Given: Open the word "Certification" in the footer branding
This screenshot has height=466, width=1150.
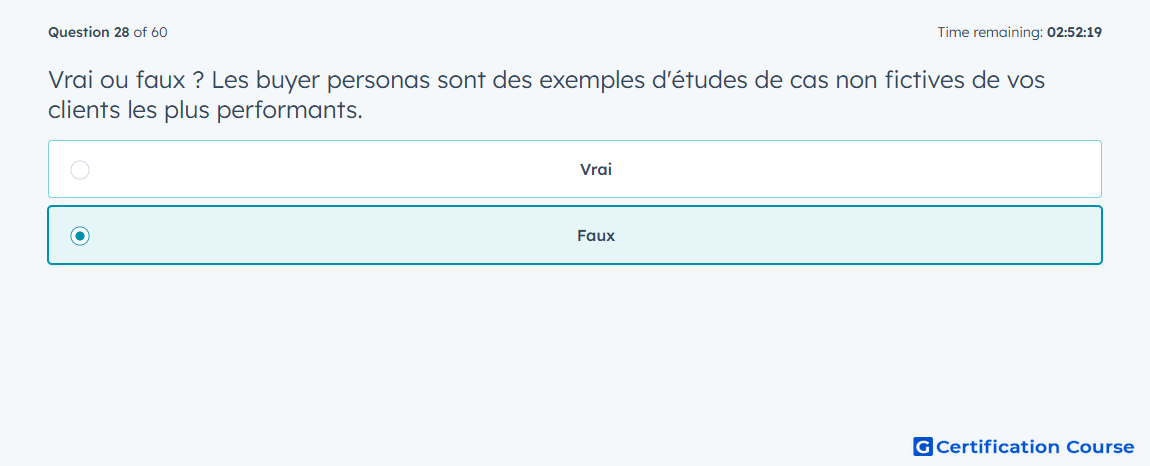Looking at the screenshot, I should 997,447.
